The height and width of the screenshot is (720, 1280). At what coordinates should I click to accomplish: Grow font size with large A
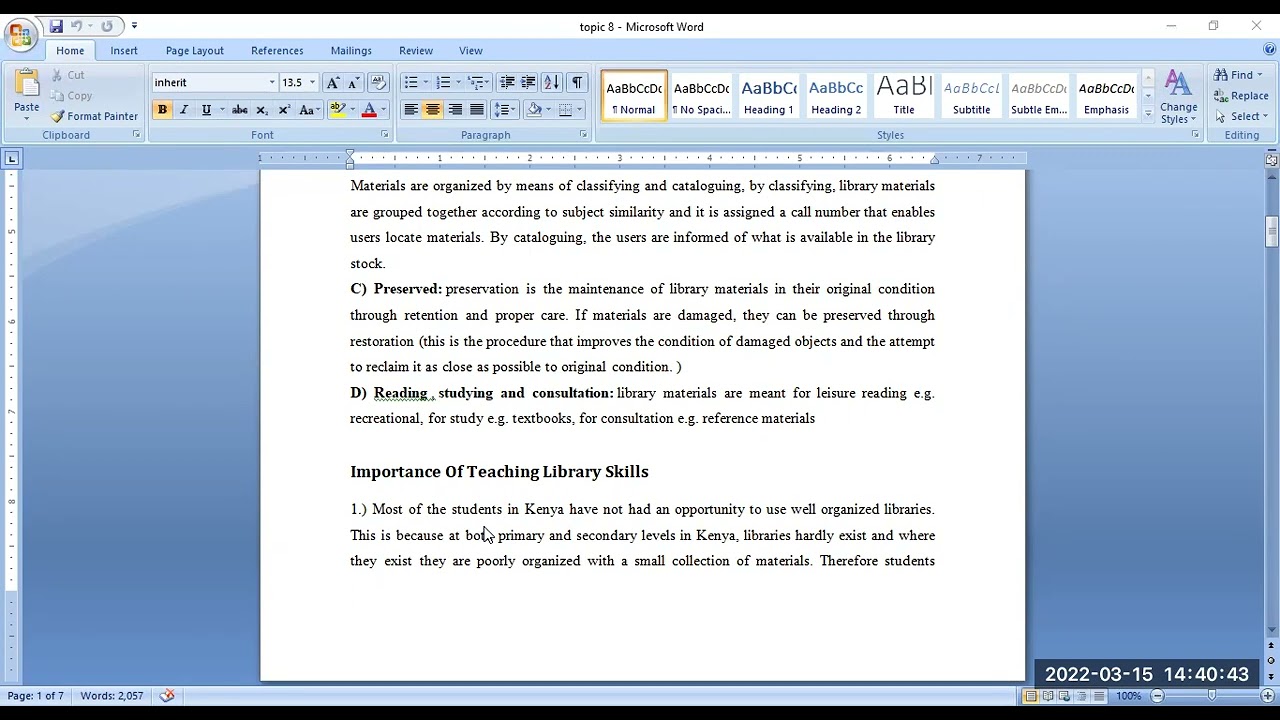[x=333, y=83]
